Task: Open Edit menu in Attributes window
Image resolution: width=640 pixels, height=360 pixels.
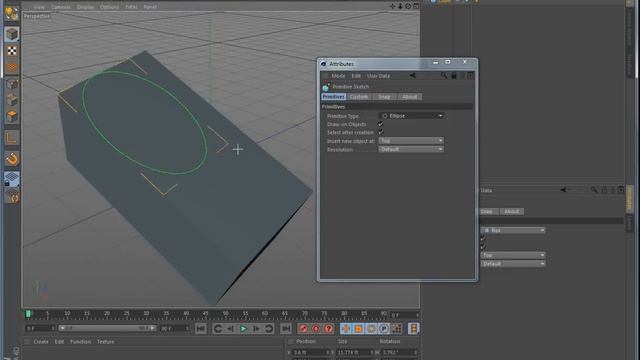Action: coord(356,76)
